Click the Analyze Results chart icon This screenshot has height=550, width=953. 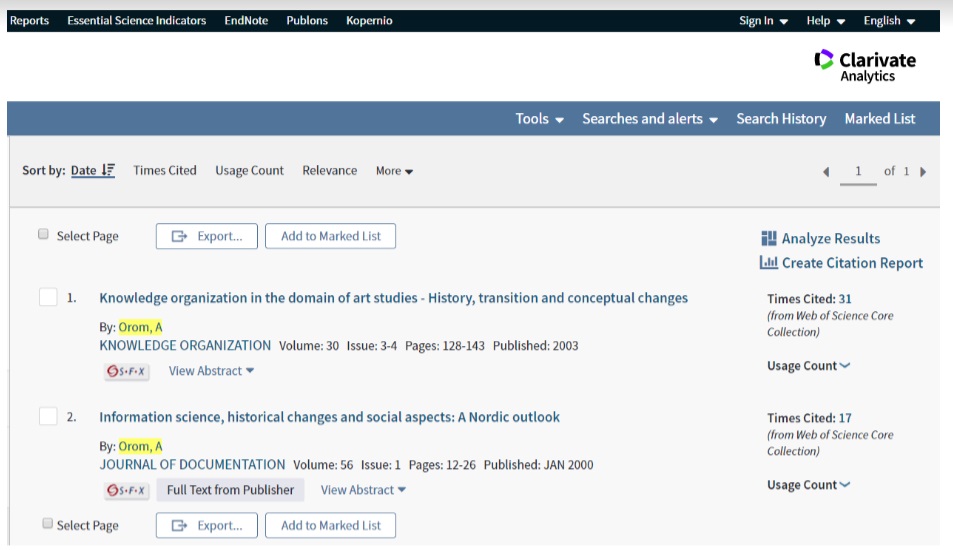coord(769,238)
